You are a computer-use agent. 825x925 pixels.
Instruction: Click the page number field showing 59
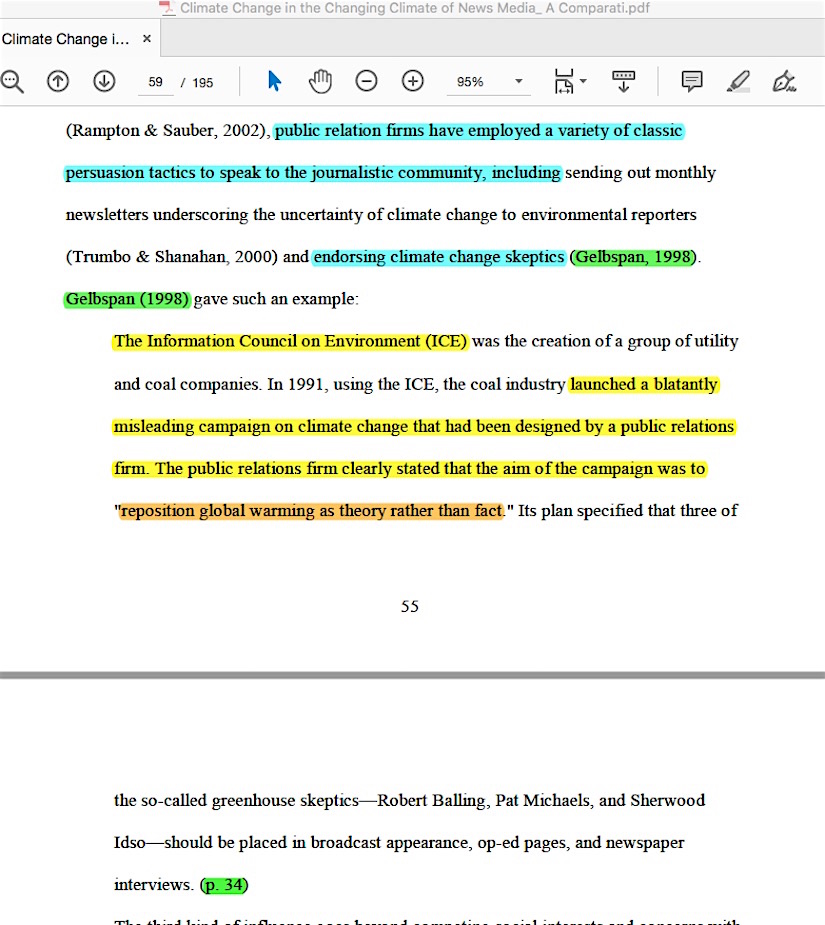tap(155, 82)
